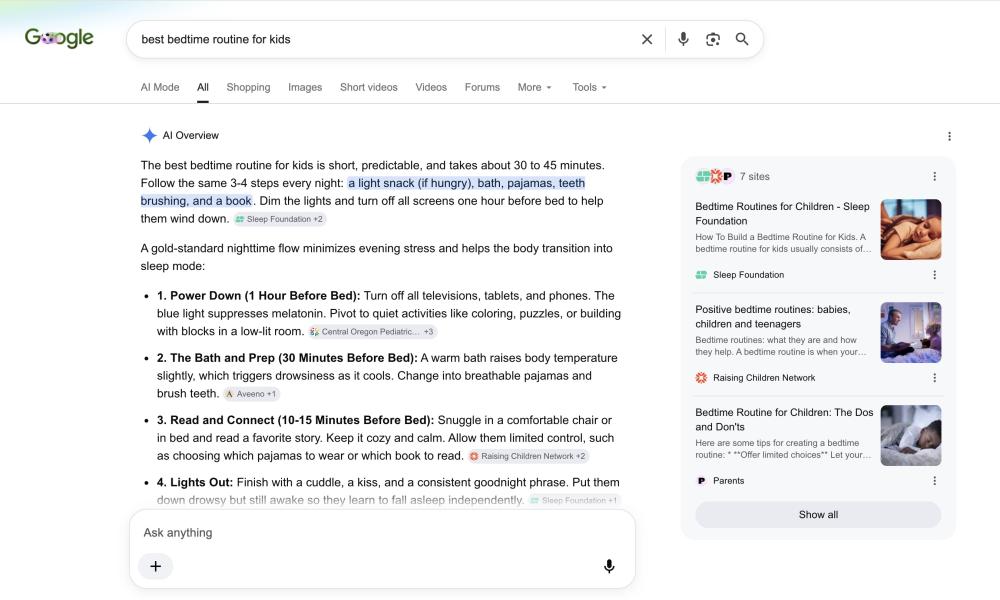This screenshot has width=1000, height=600.
Task: Open the Images tab
Action: tap(305, 87)
